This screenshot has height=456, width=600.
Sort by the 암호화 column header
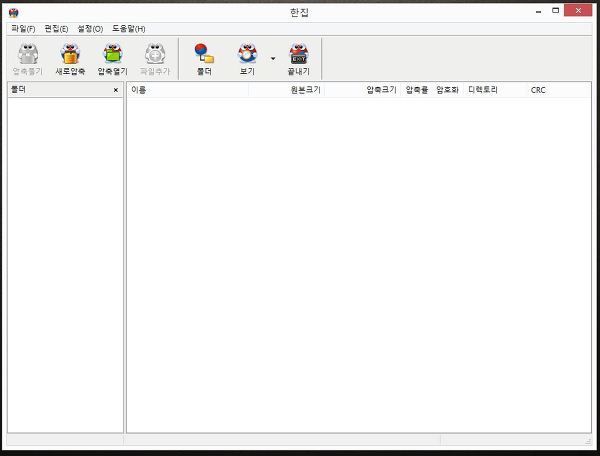tap(447, 90)
